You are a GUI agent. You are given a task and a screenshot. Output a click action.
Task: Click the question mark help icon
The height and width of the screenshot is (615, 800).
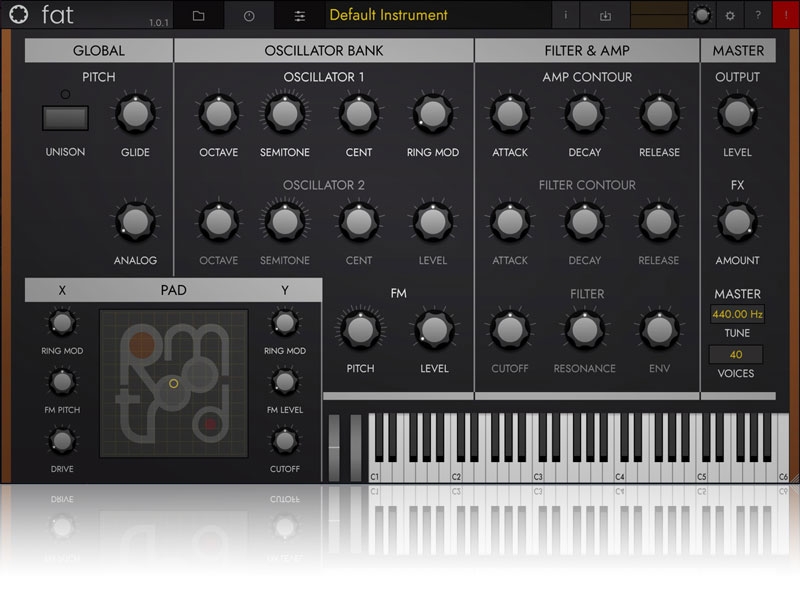click(x=758, y=15)
